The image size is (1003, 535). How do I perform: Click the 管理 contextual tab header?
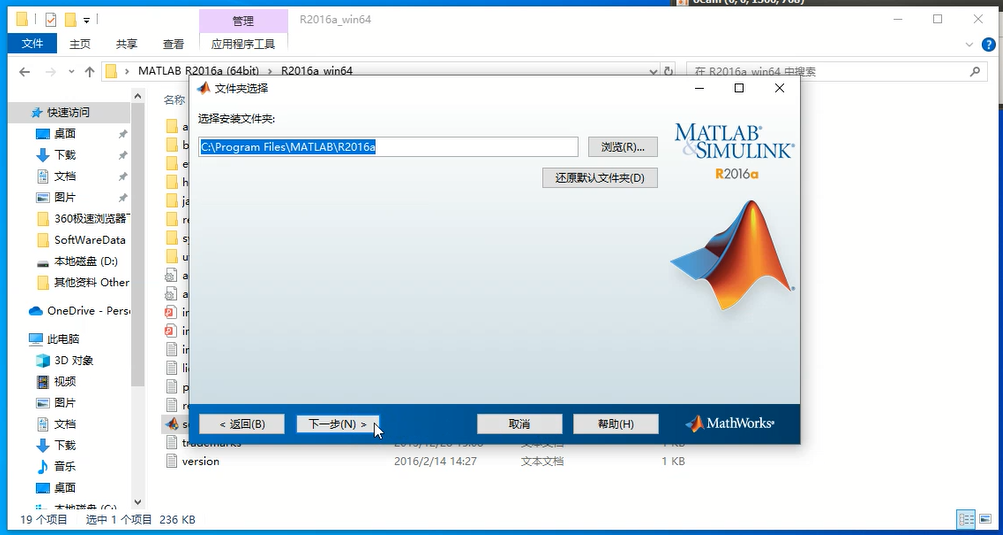click(x=243, y=20)
